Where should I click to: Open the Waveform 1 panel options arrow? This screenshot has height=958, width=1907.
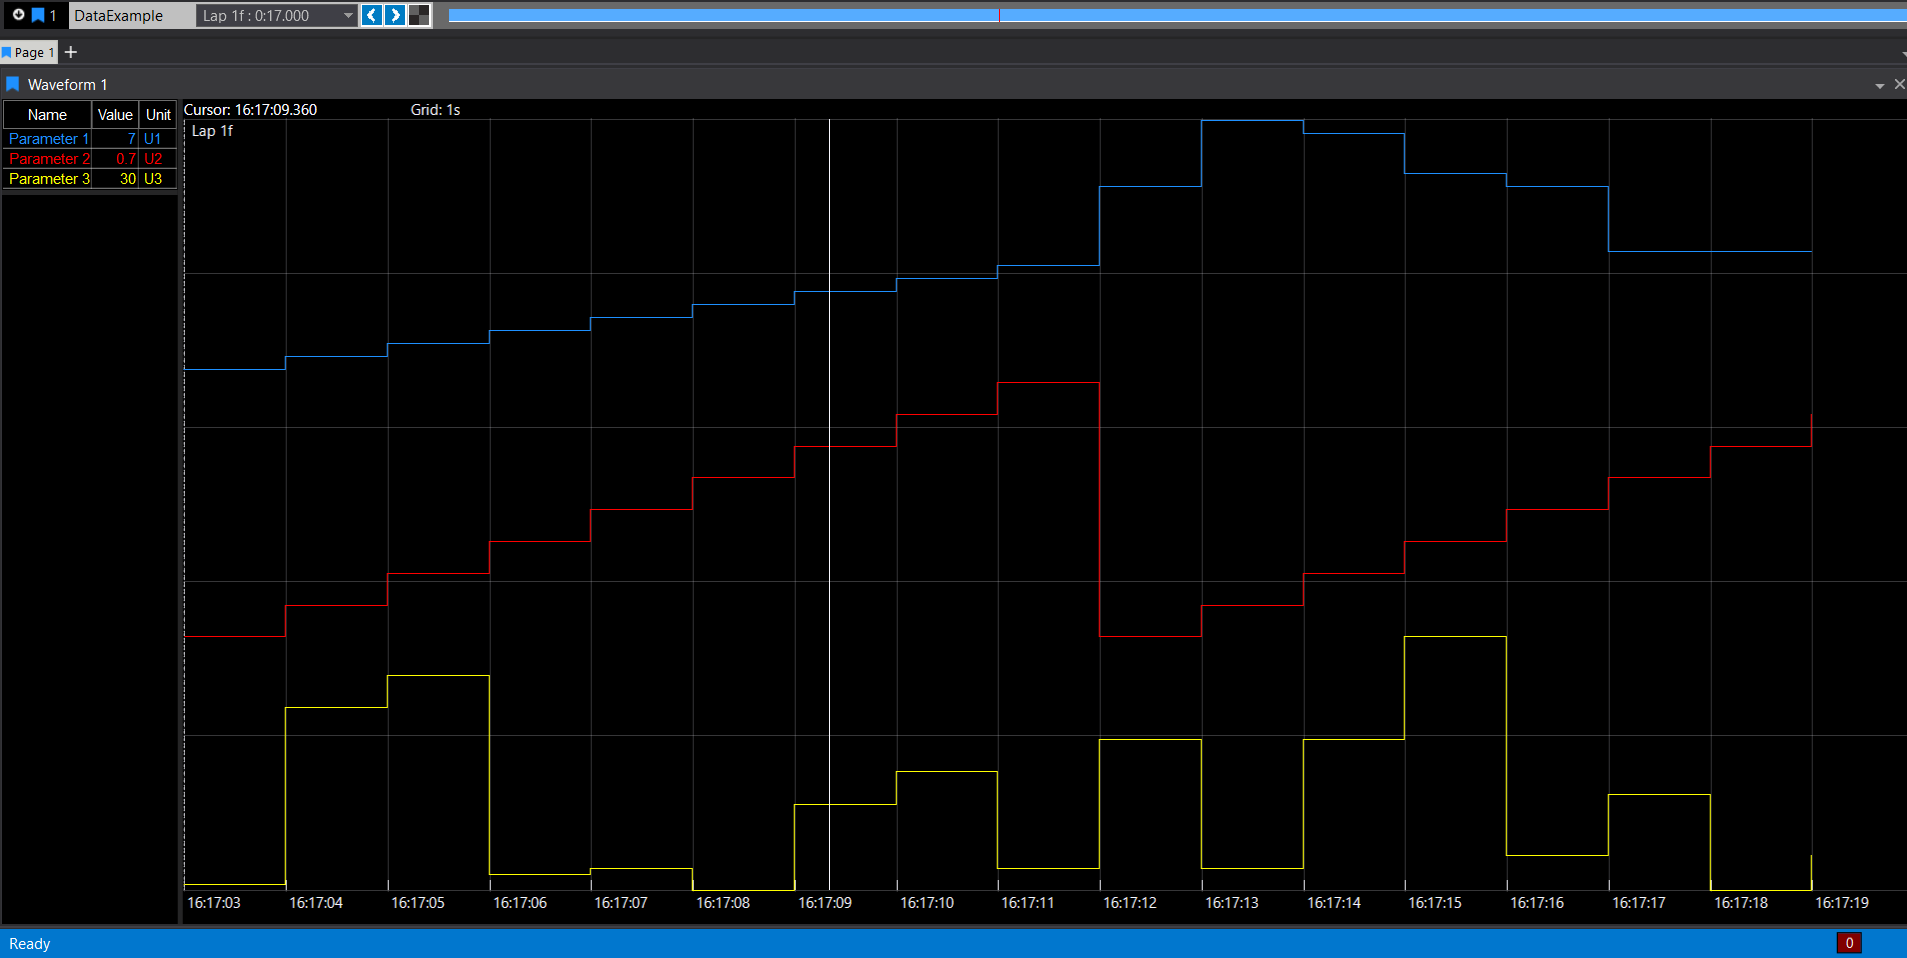[x=1880, y=86]
